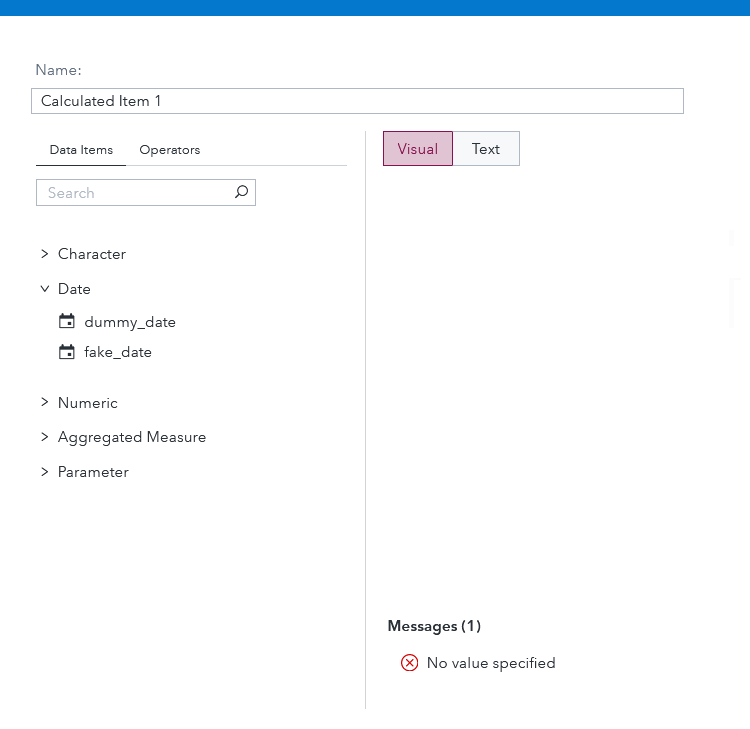Viewport: 750px width, 729px height.
Task: Switch to Text editor mode
Action: coord(486,149)
